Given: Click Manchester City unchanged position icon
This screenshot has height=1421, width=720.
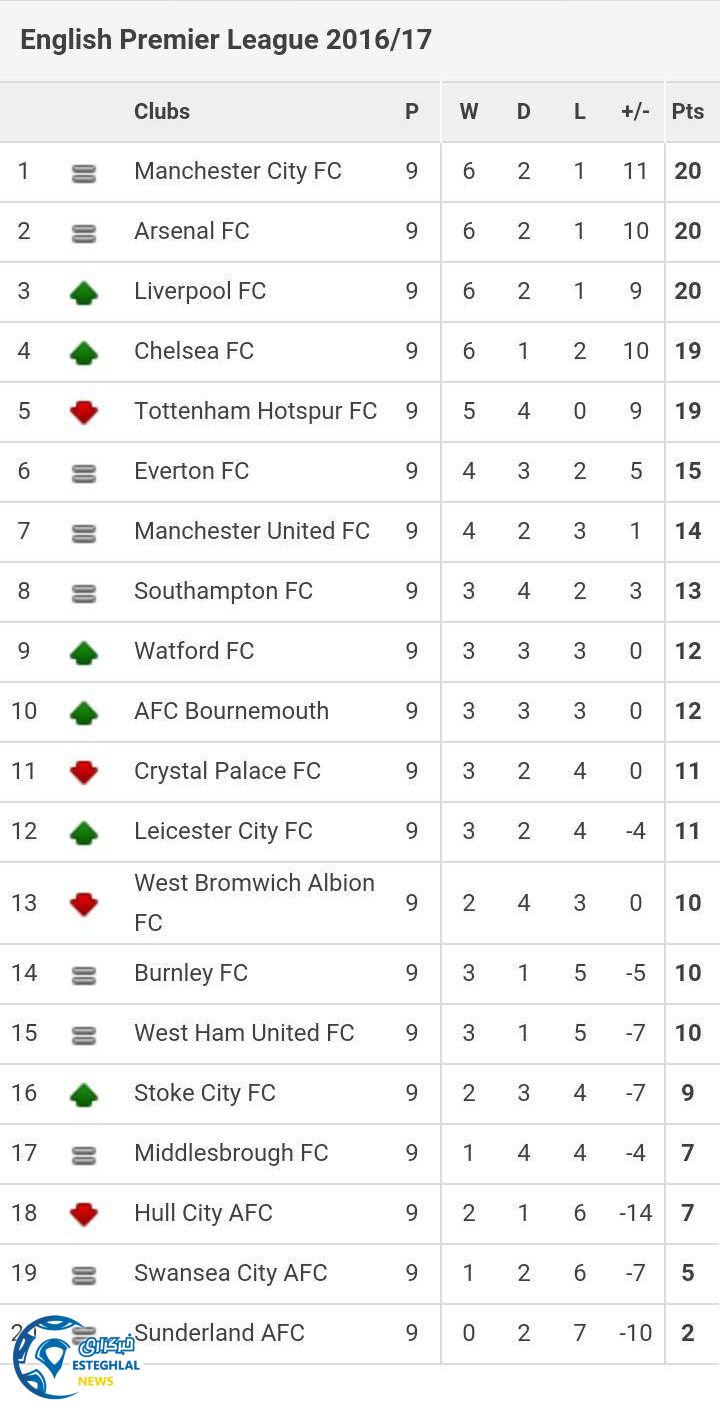Looking at the screenshot, I should pyautogui.click(x=84, y=173).
